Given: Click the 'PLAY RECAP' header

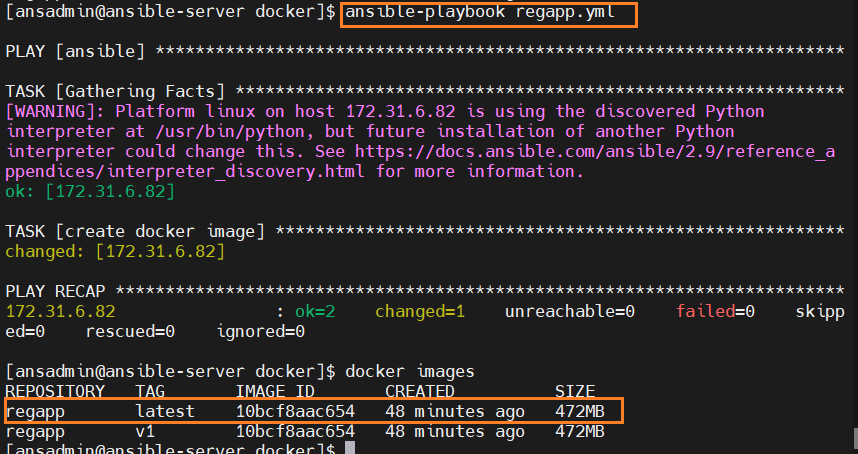Looking at the screenshot, I should point(55,291).
